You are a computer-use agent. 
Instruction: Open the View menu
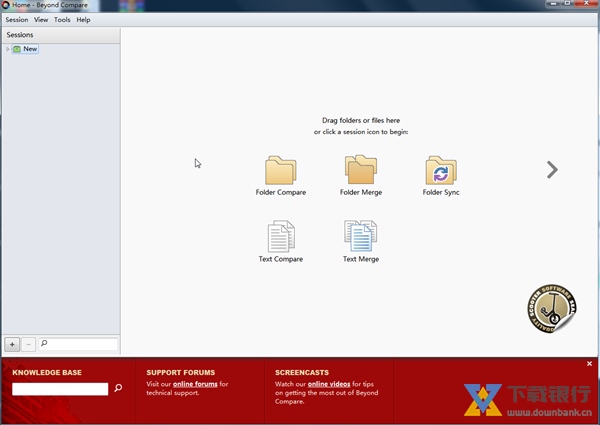[x=41, y=20]
